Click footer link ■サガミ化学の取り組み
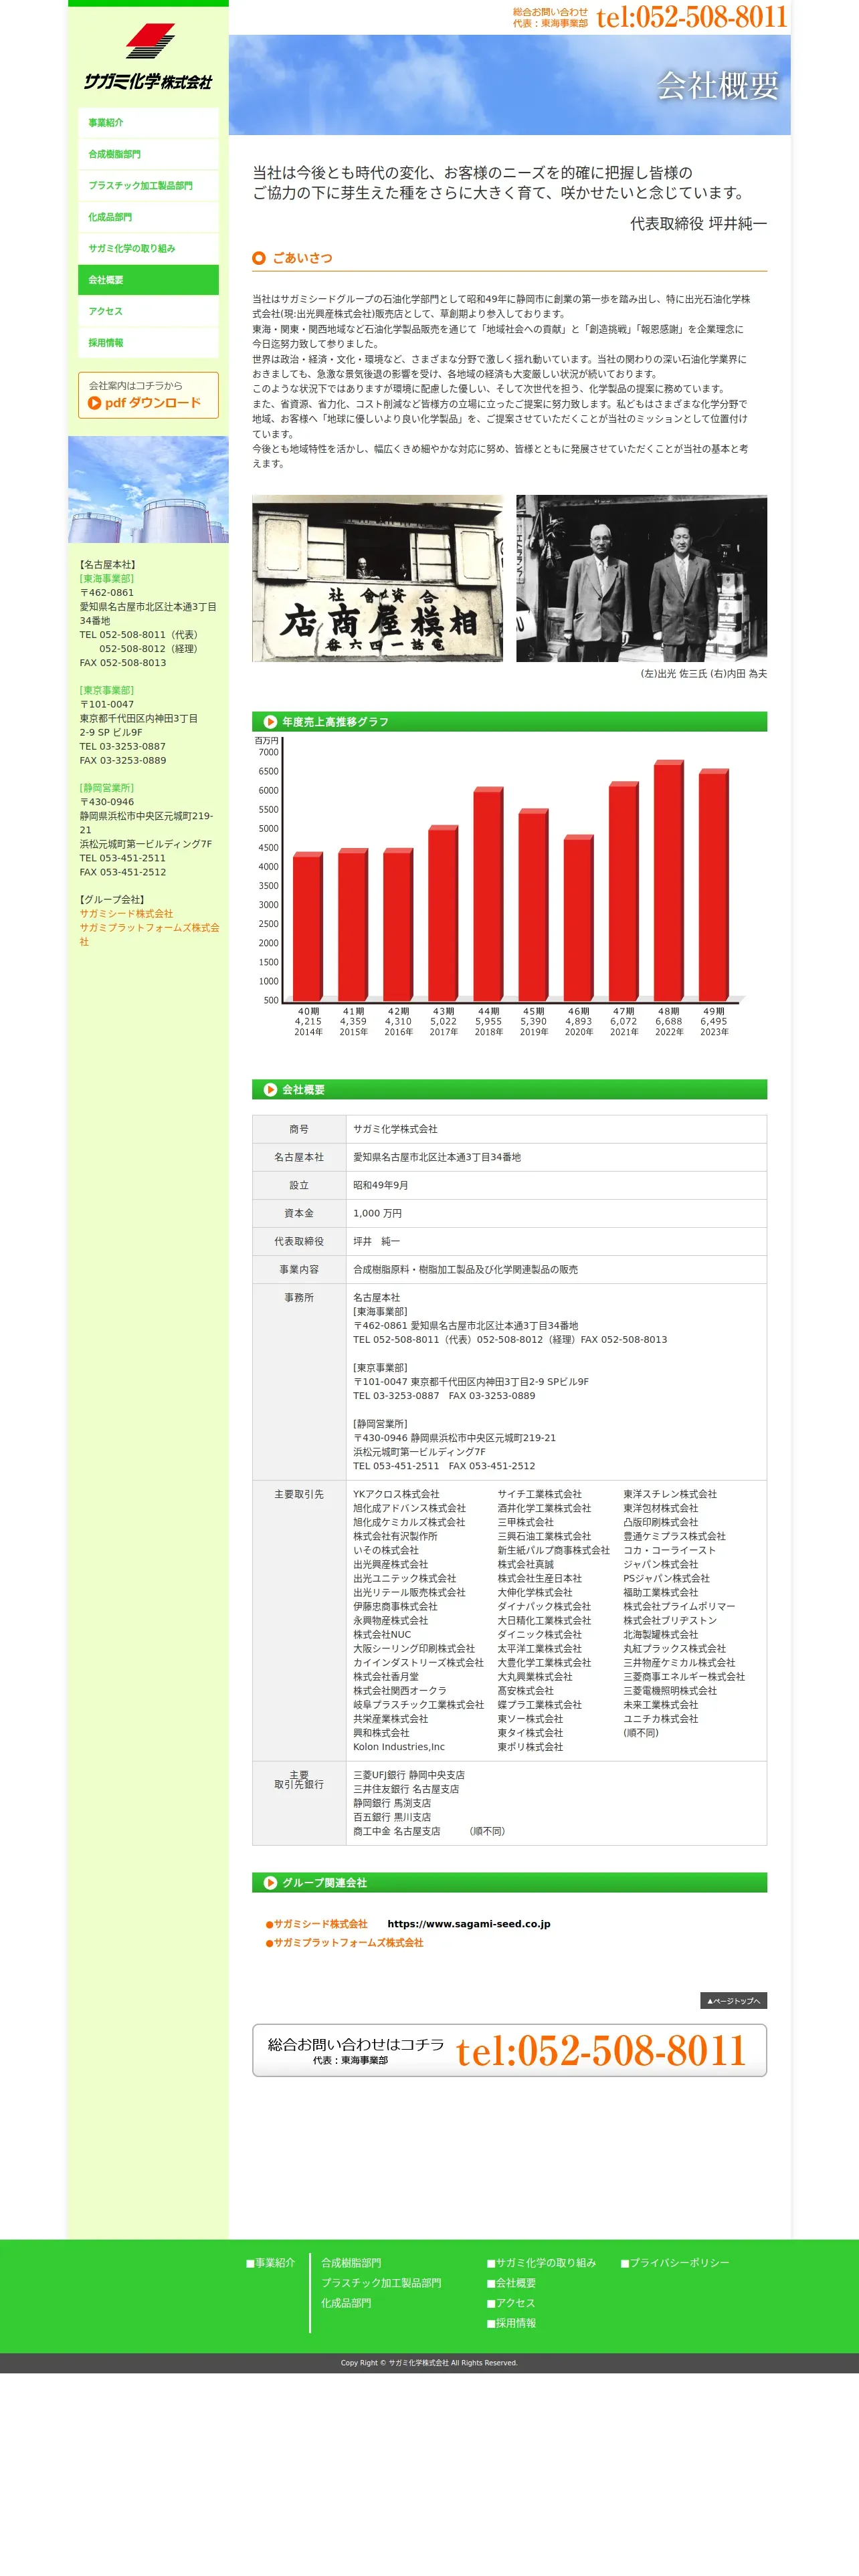Viewport: 859px width, 2576px height. click(541, 2263)
